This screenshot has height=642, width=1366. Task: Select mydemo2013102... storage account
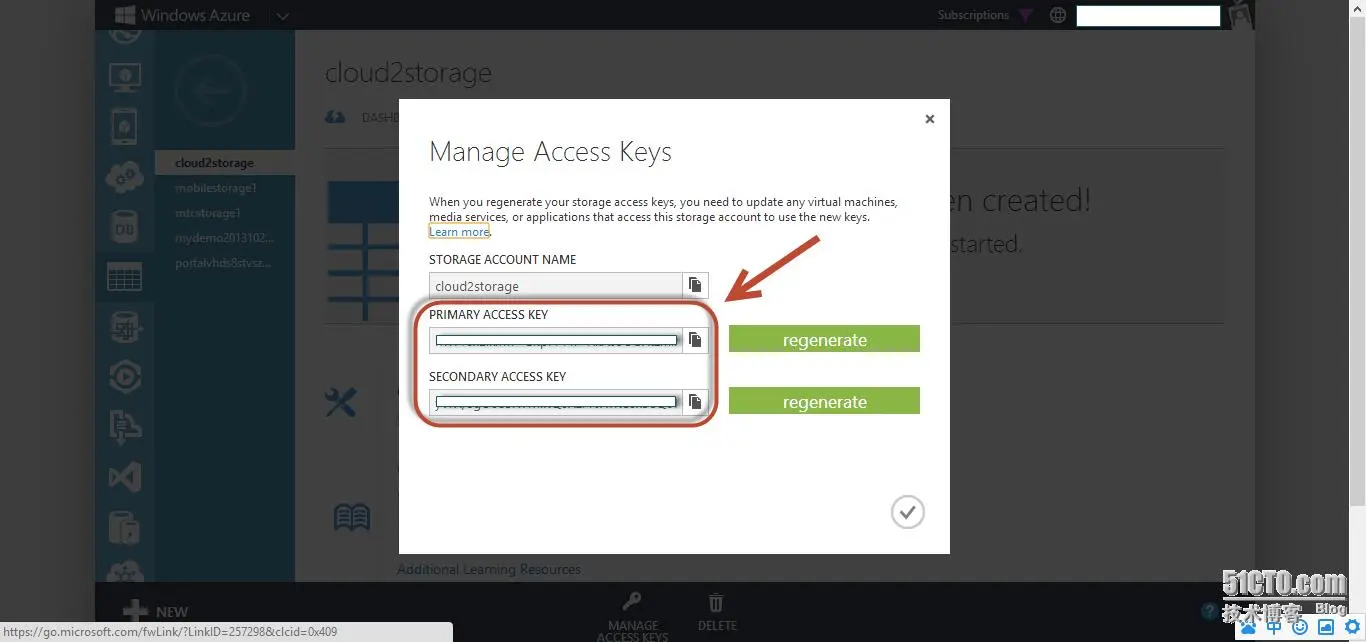click(x=225, y=238)
